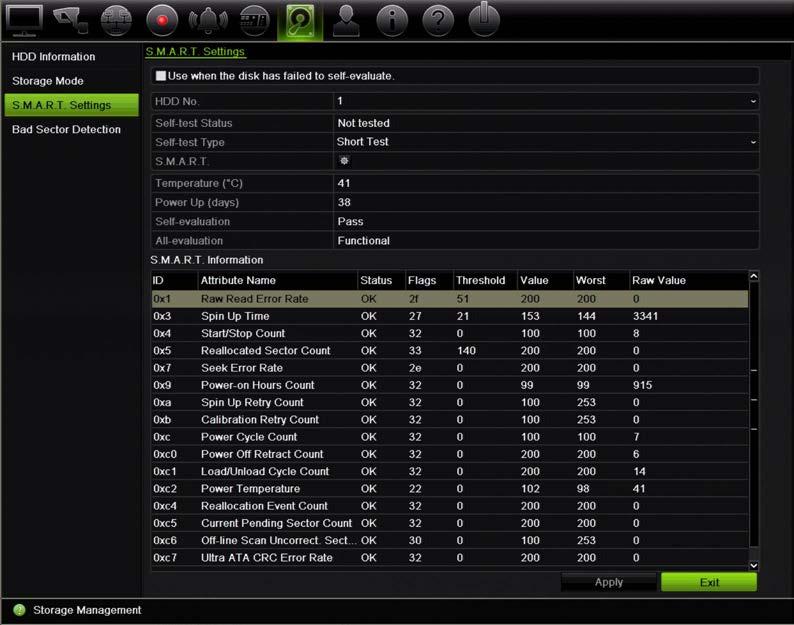794x625 pixels.
Task: Click the Power Up days value 38
Action: pyautogui.click(x=344, y=203)
